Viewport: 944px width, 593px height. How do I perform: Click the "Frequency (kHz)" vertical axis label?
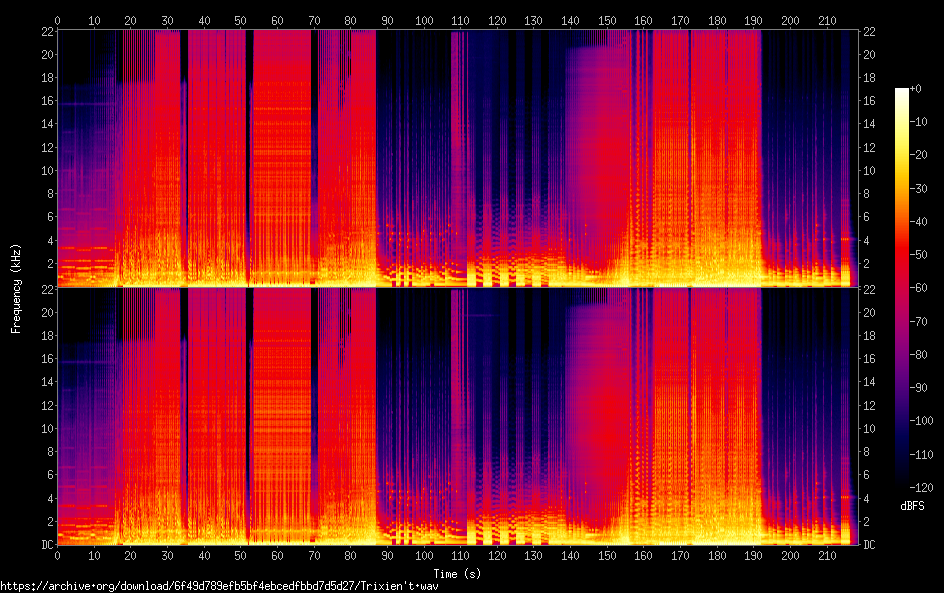(x=16, y=288)
